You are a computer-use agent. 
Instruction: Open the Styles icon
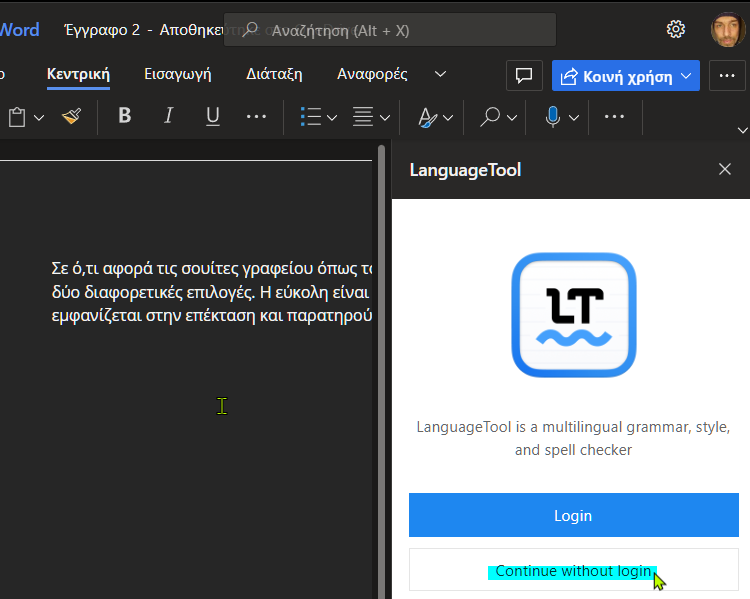(x=427, y=118)
